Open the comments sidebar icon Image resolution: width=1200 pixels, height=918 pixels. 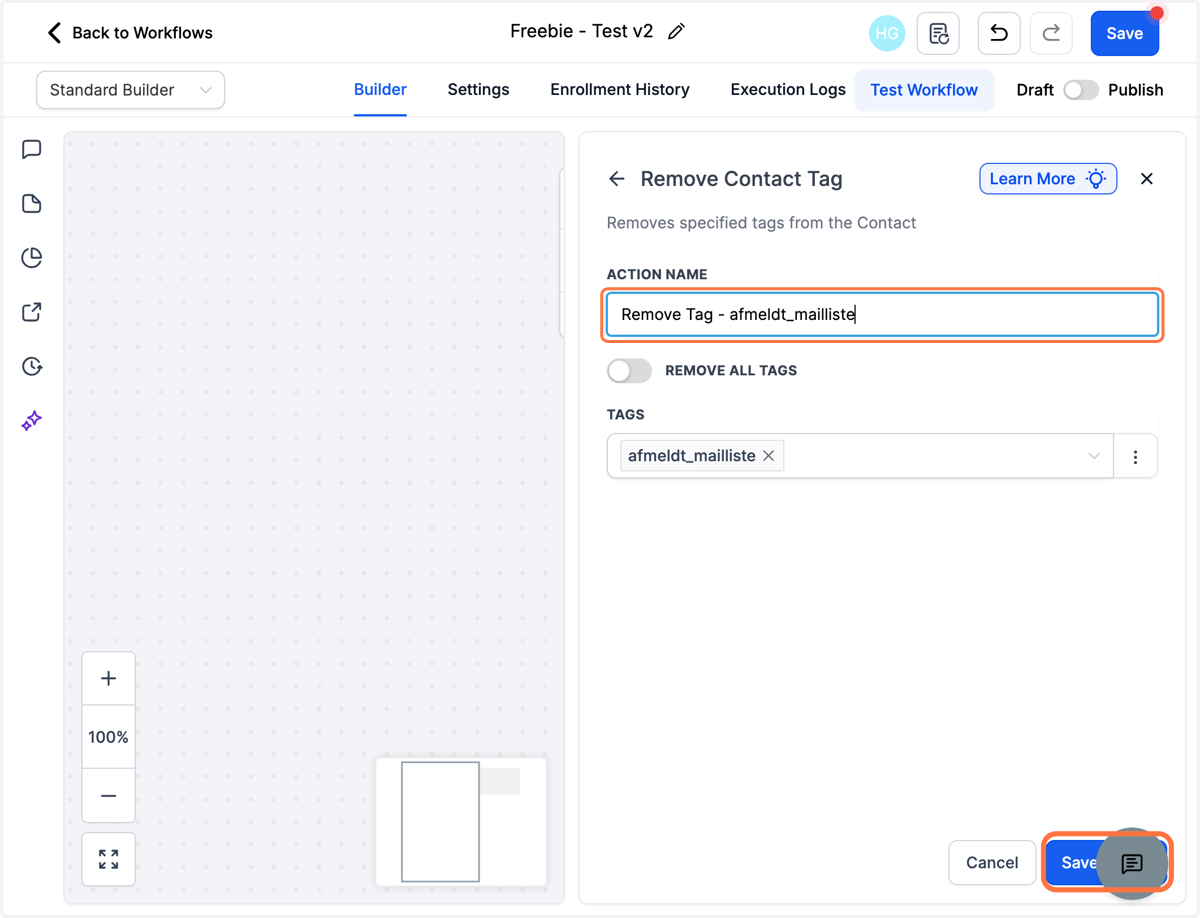(x=32, y=150)
